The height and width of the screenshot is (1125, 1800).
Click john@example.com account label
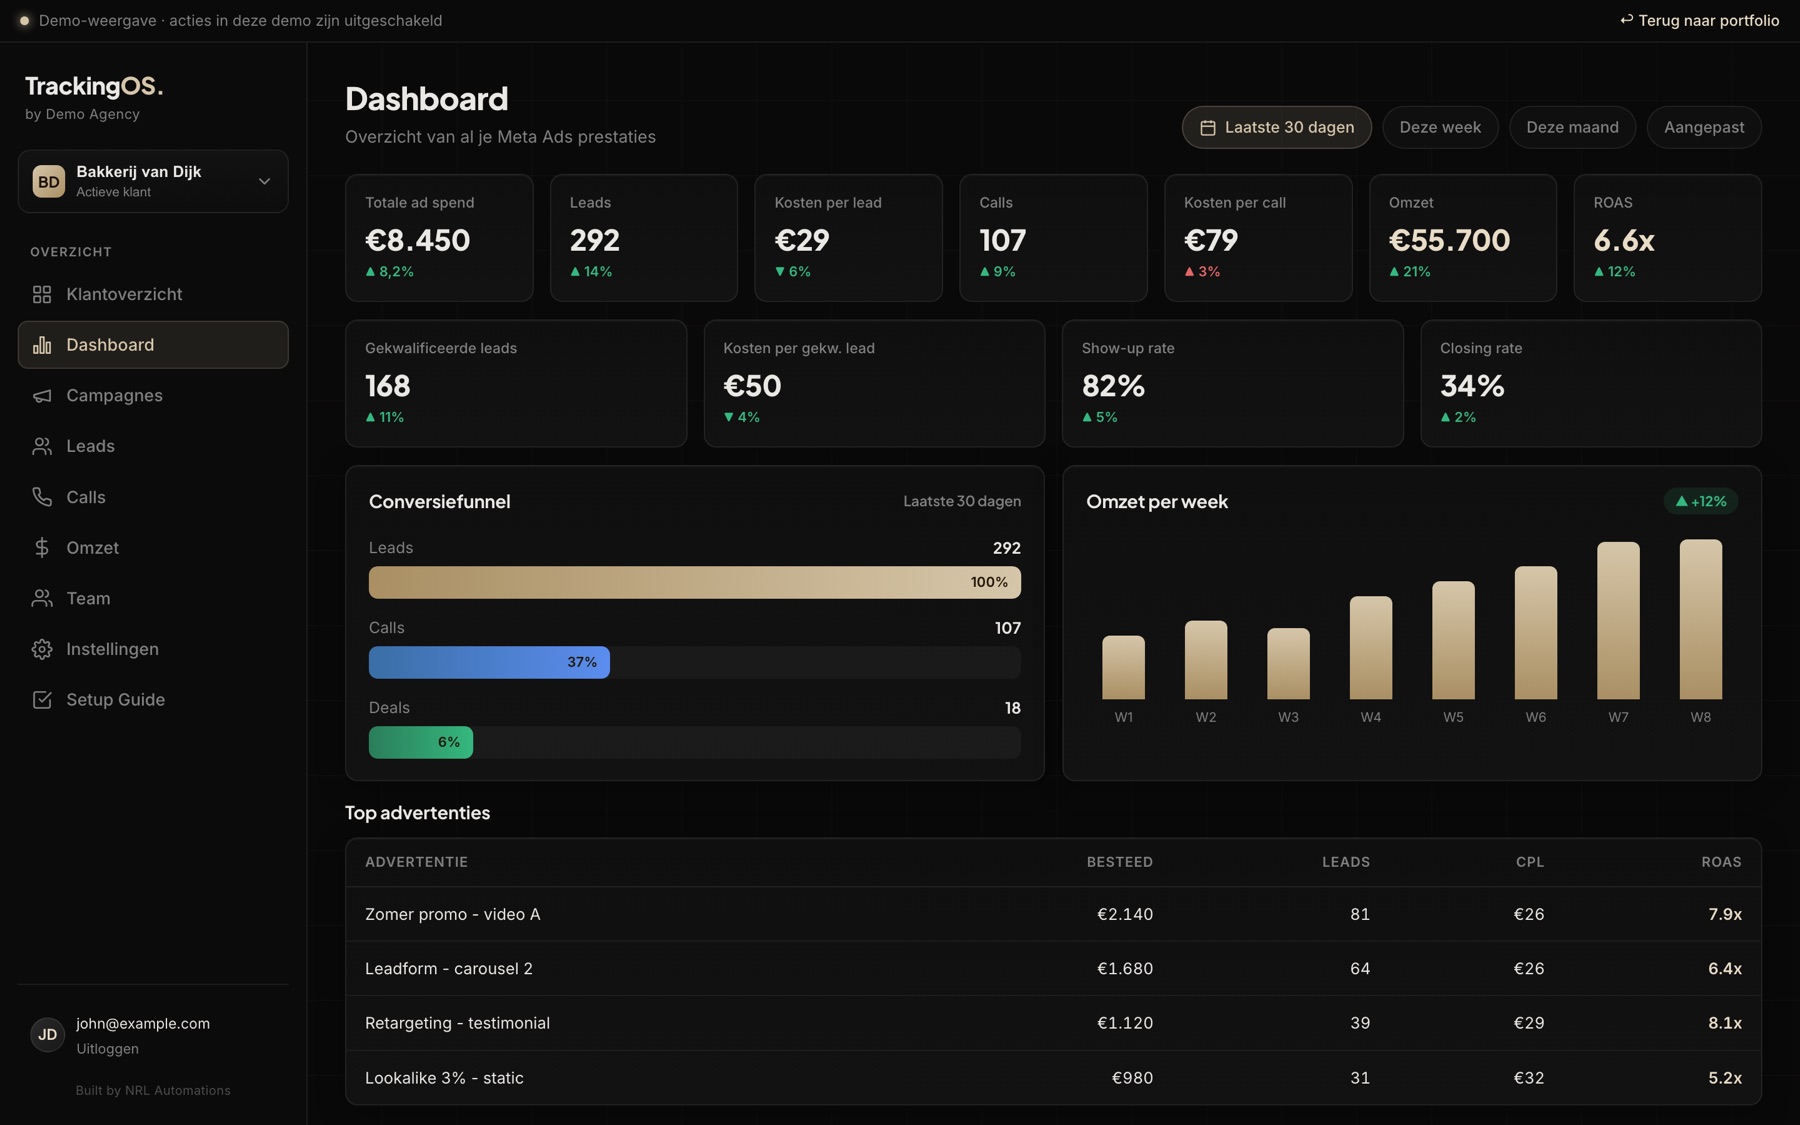143,1024
